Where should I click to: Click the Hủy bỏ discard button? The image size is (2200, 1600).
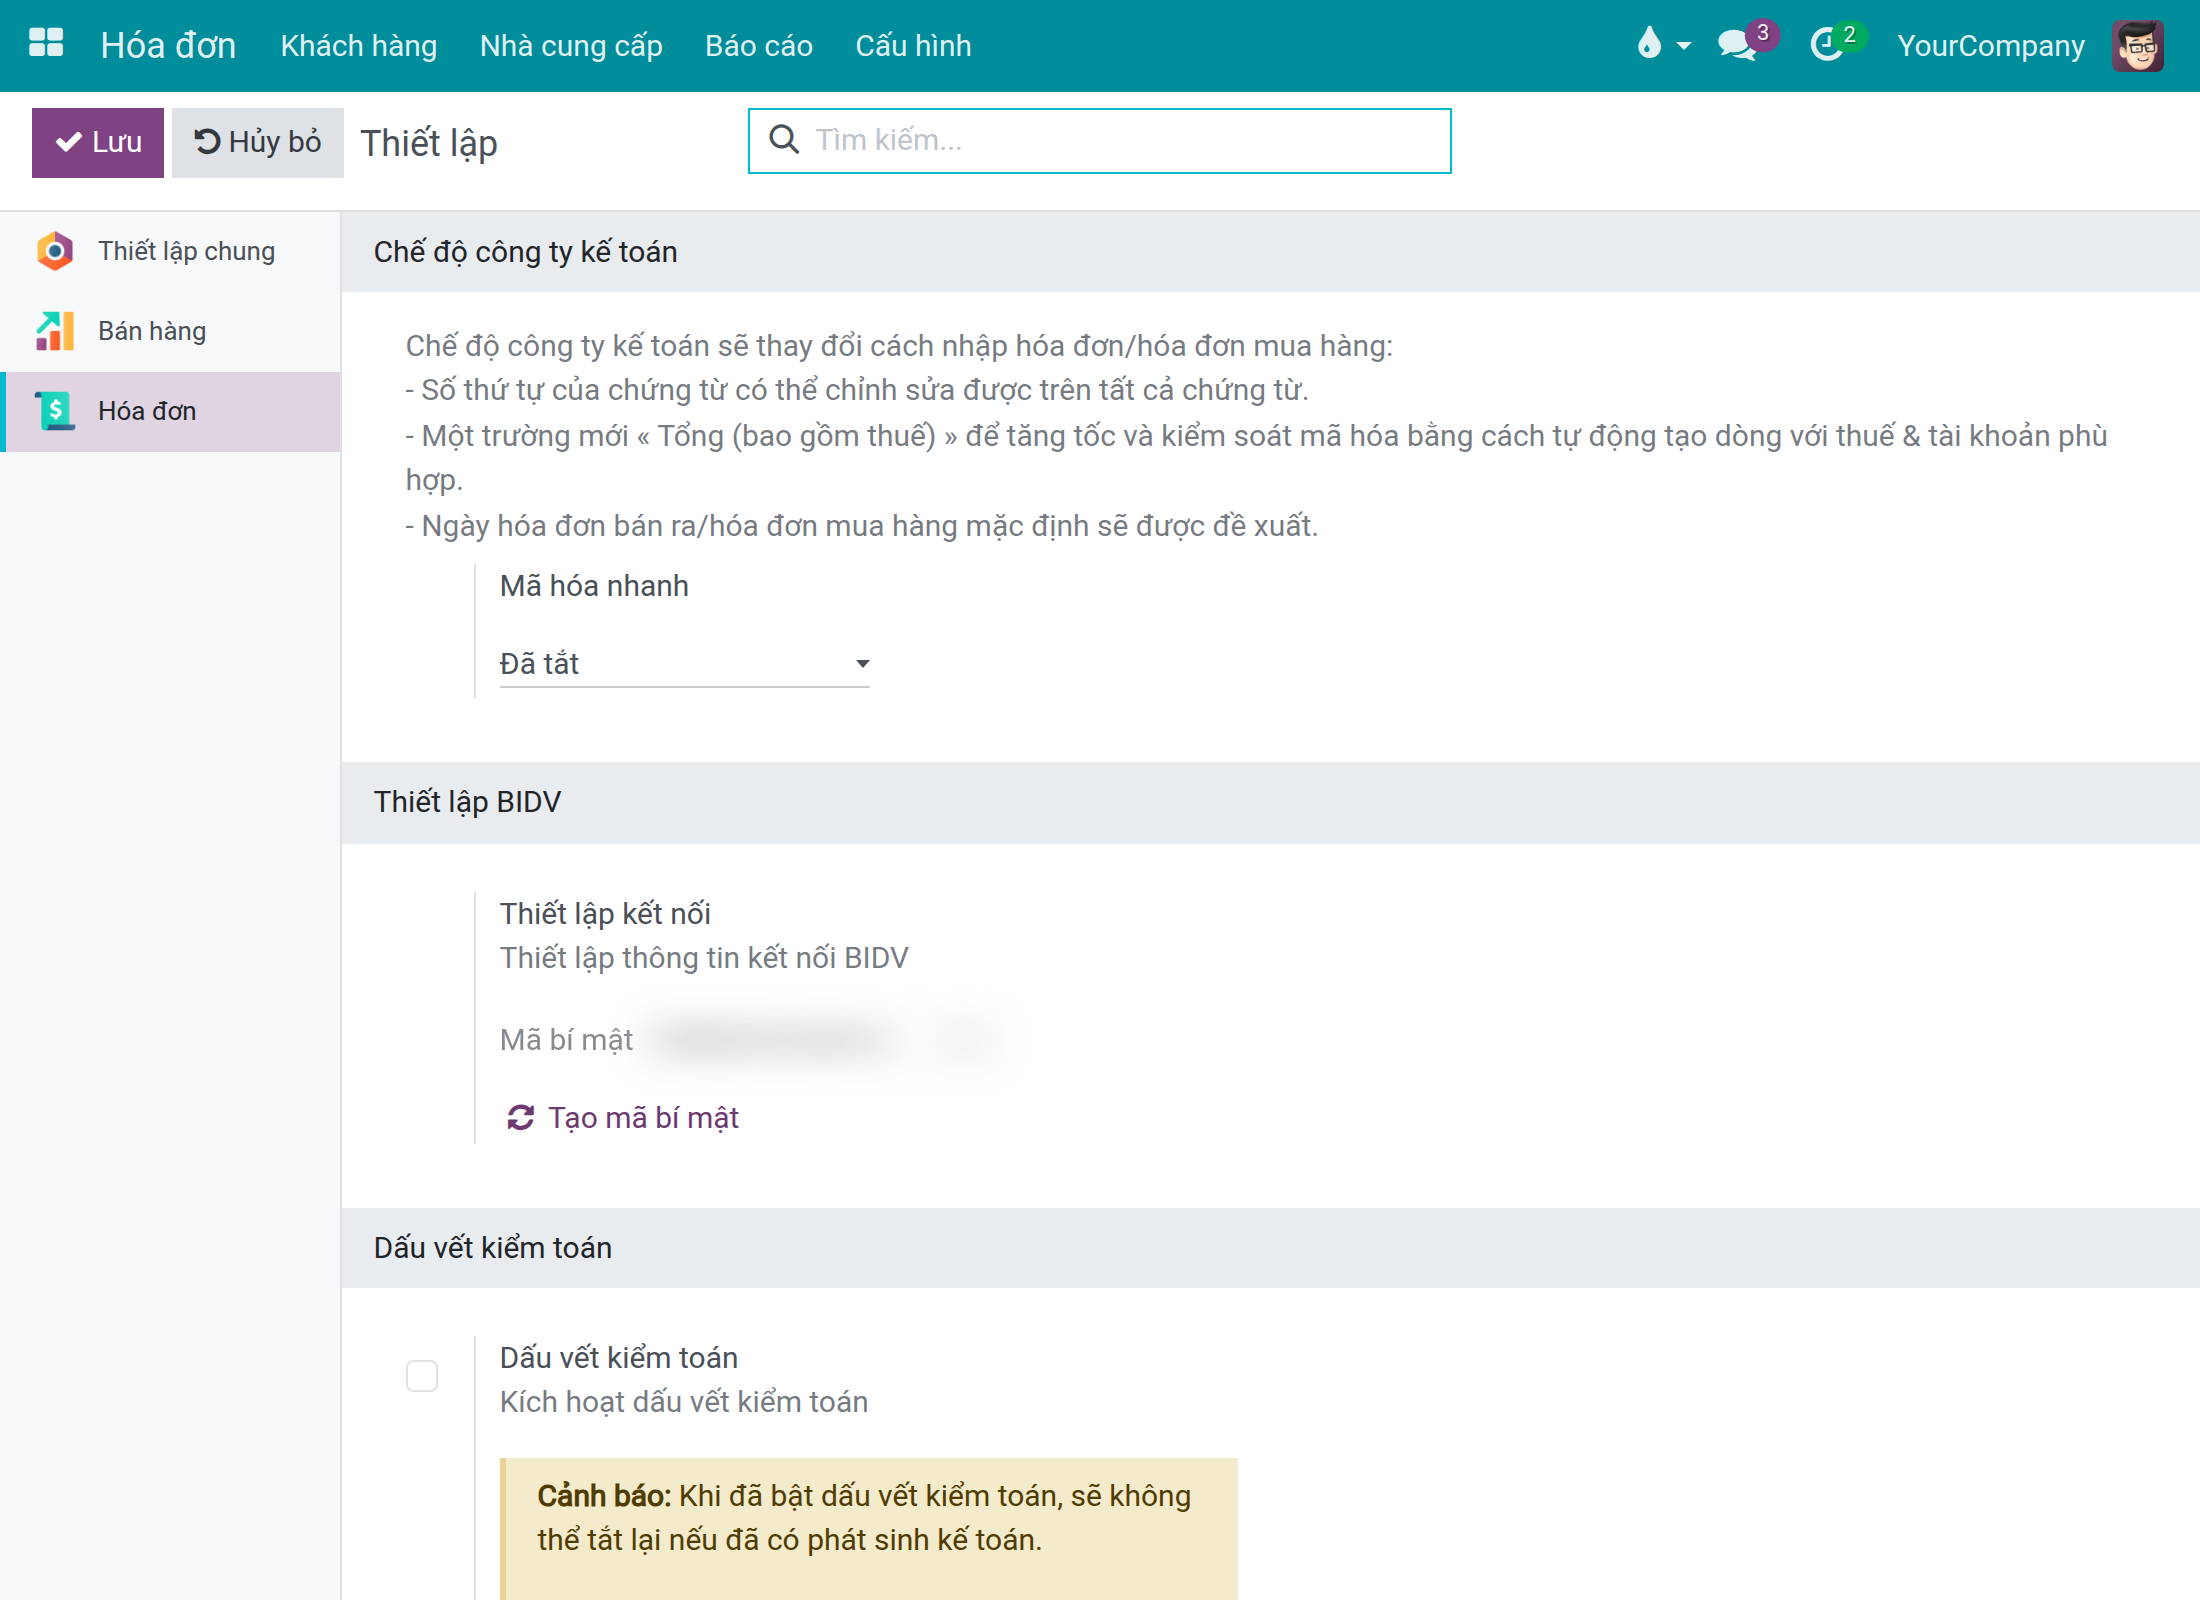[x=258, y=142]
